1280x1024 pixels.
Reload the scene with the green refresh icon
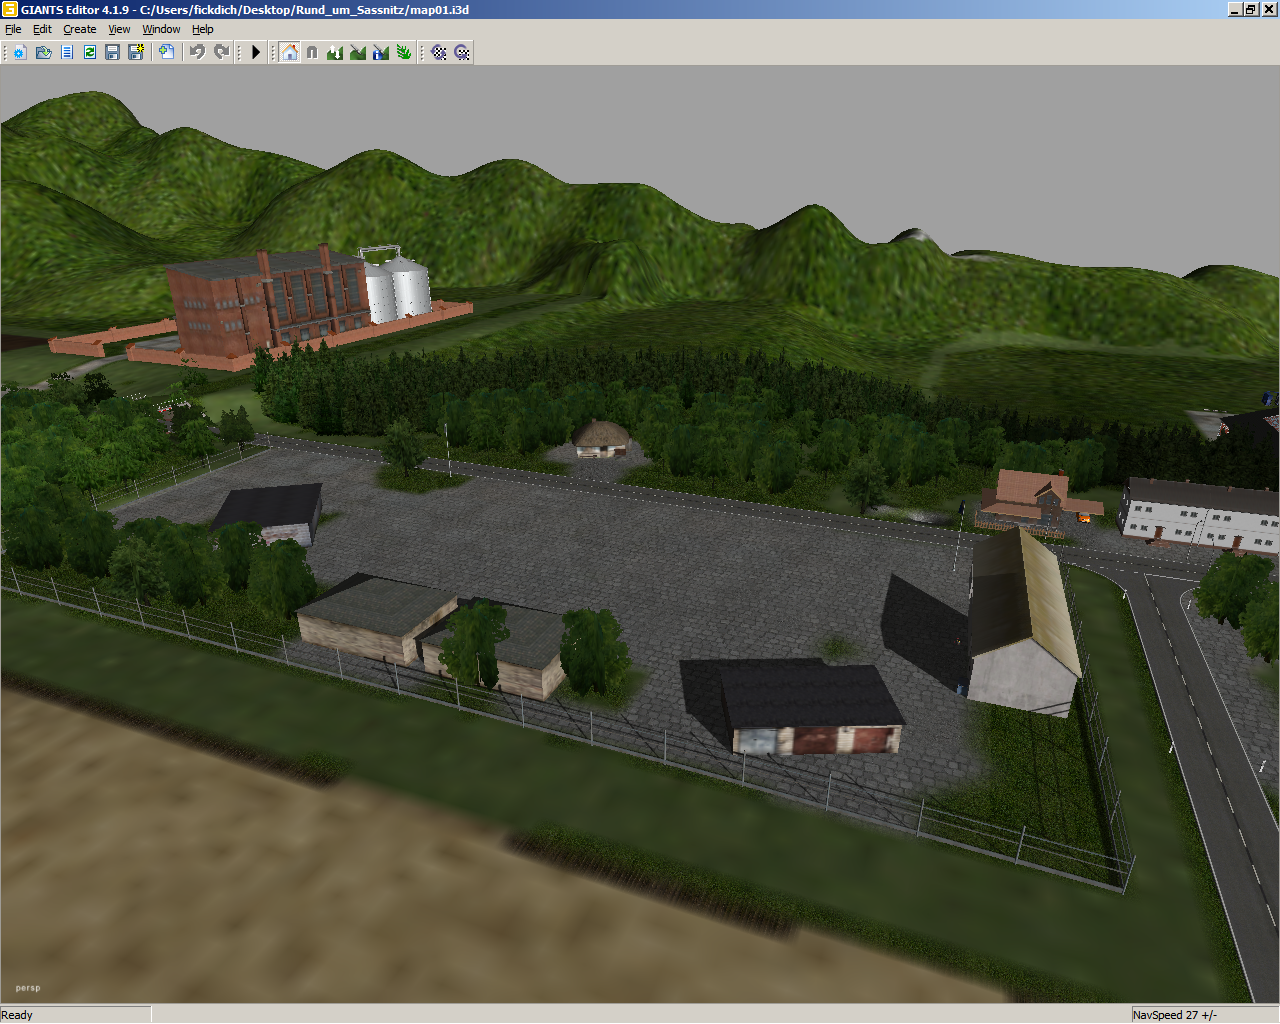(90, 52)
